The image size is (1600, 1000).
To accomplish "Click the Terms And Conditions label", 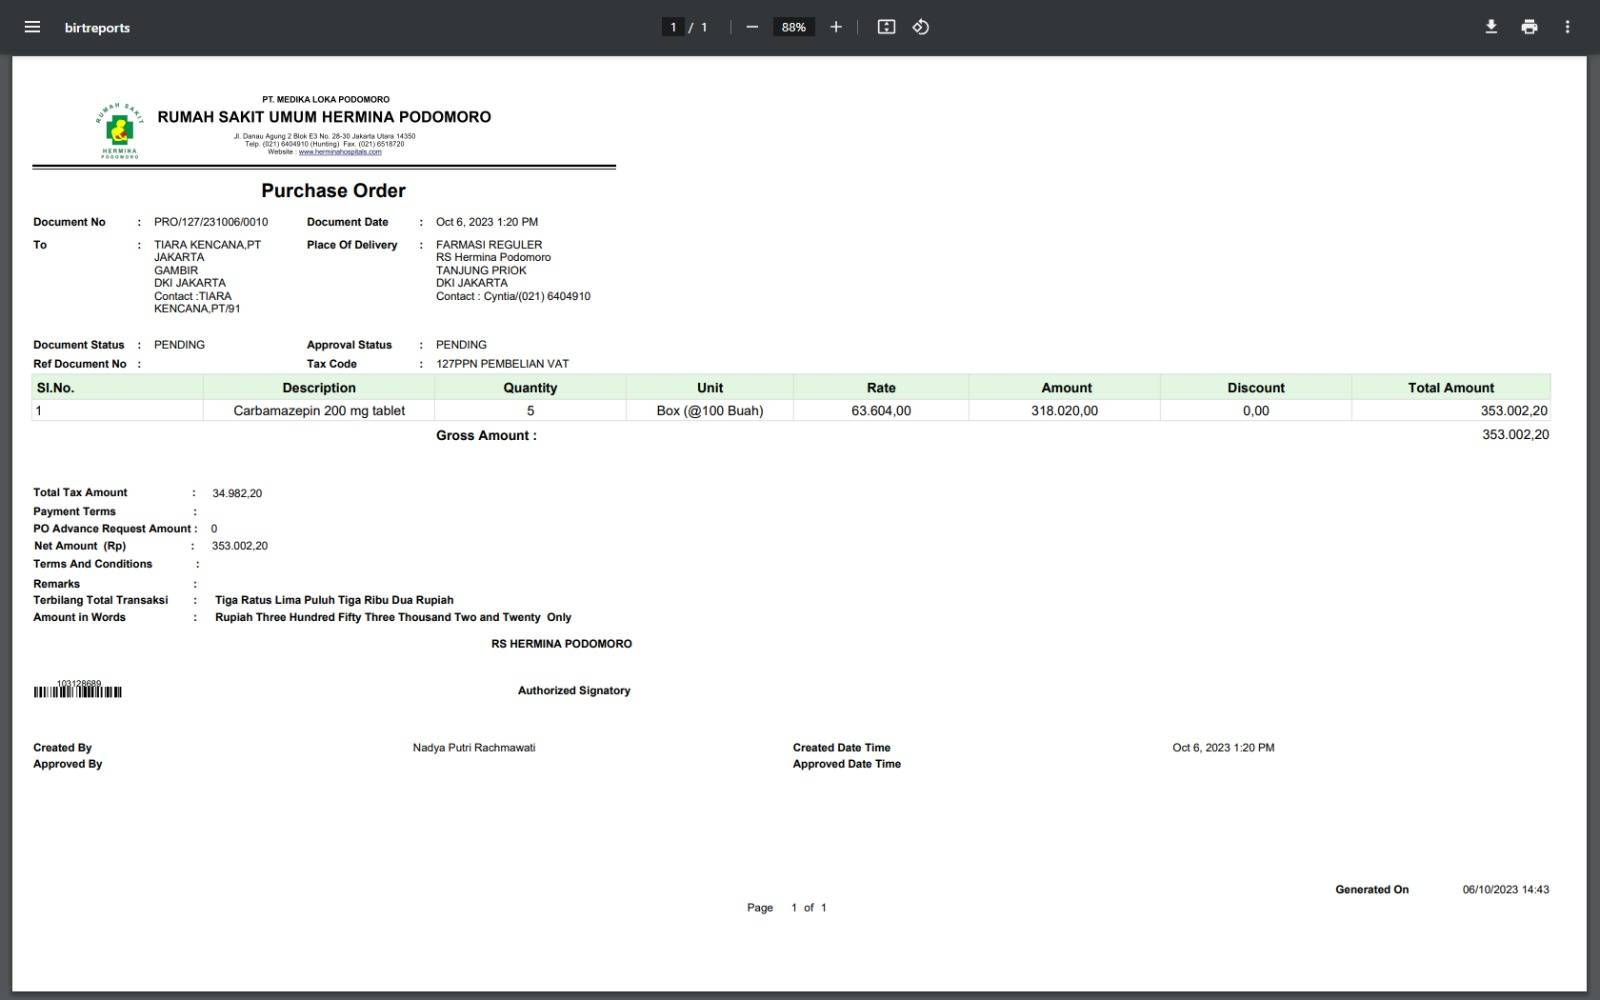I will click(93, 564).
